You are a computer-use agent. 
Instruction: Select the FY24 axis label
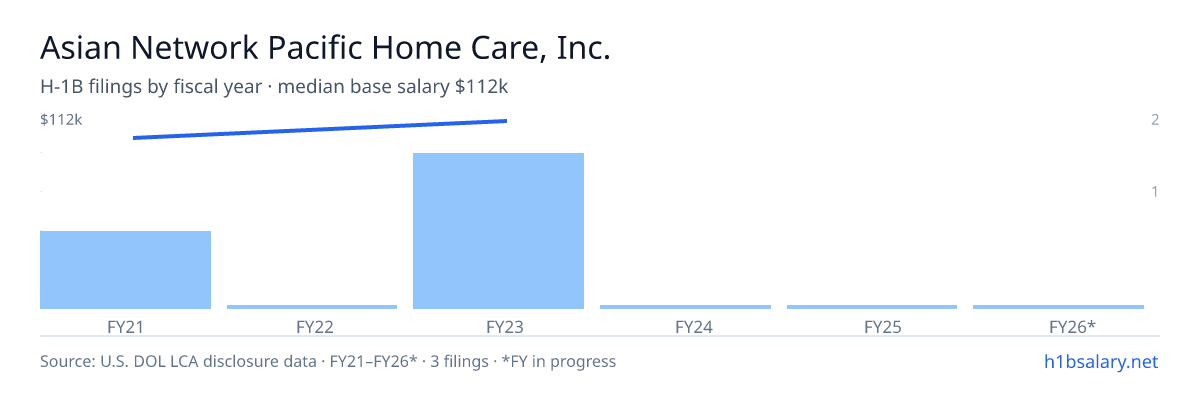[685, 326]
